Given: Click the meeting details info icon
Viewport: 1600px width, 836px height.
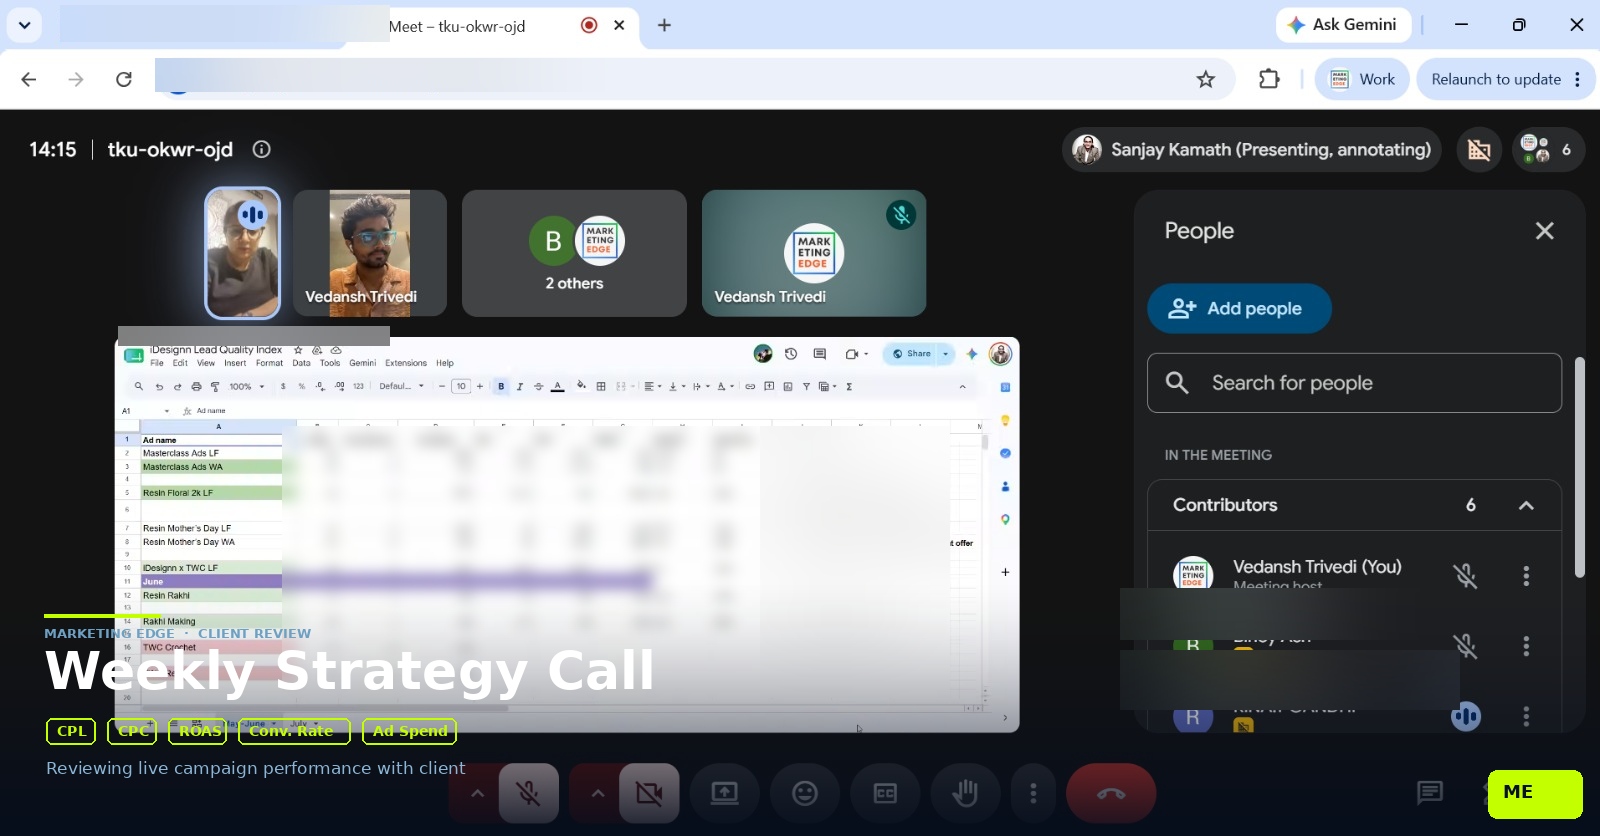Looking at the screenshot, I should [x=261, y=149].
